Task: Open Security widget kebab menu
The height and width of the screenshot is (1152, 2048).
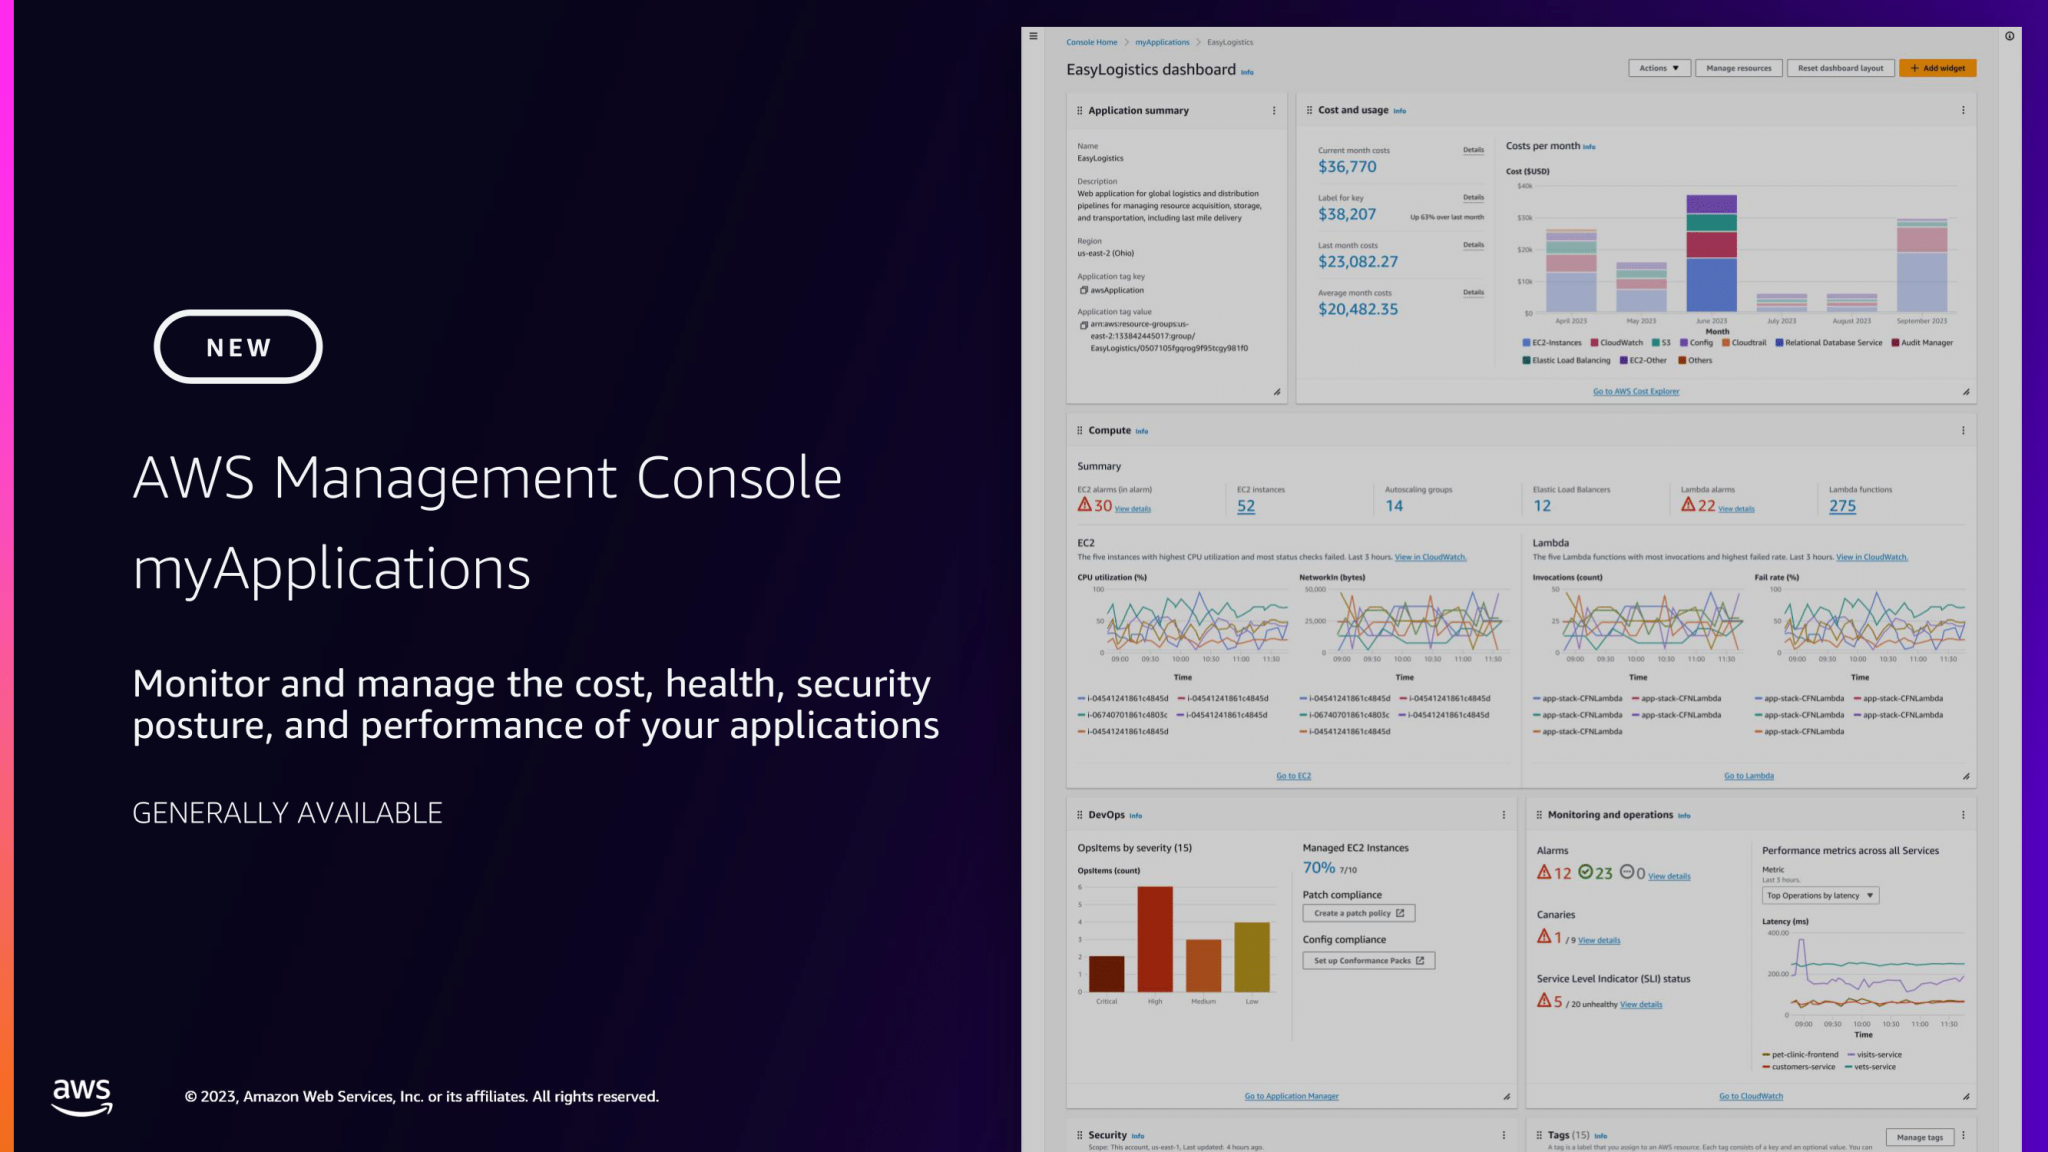Action: coord(1503,1135)
